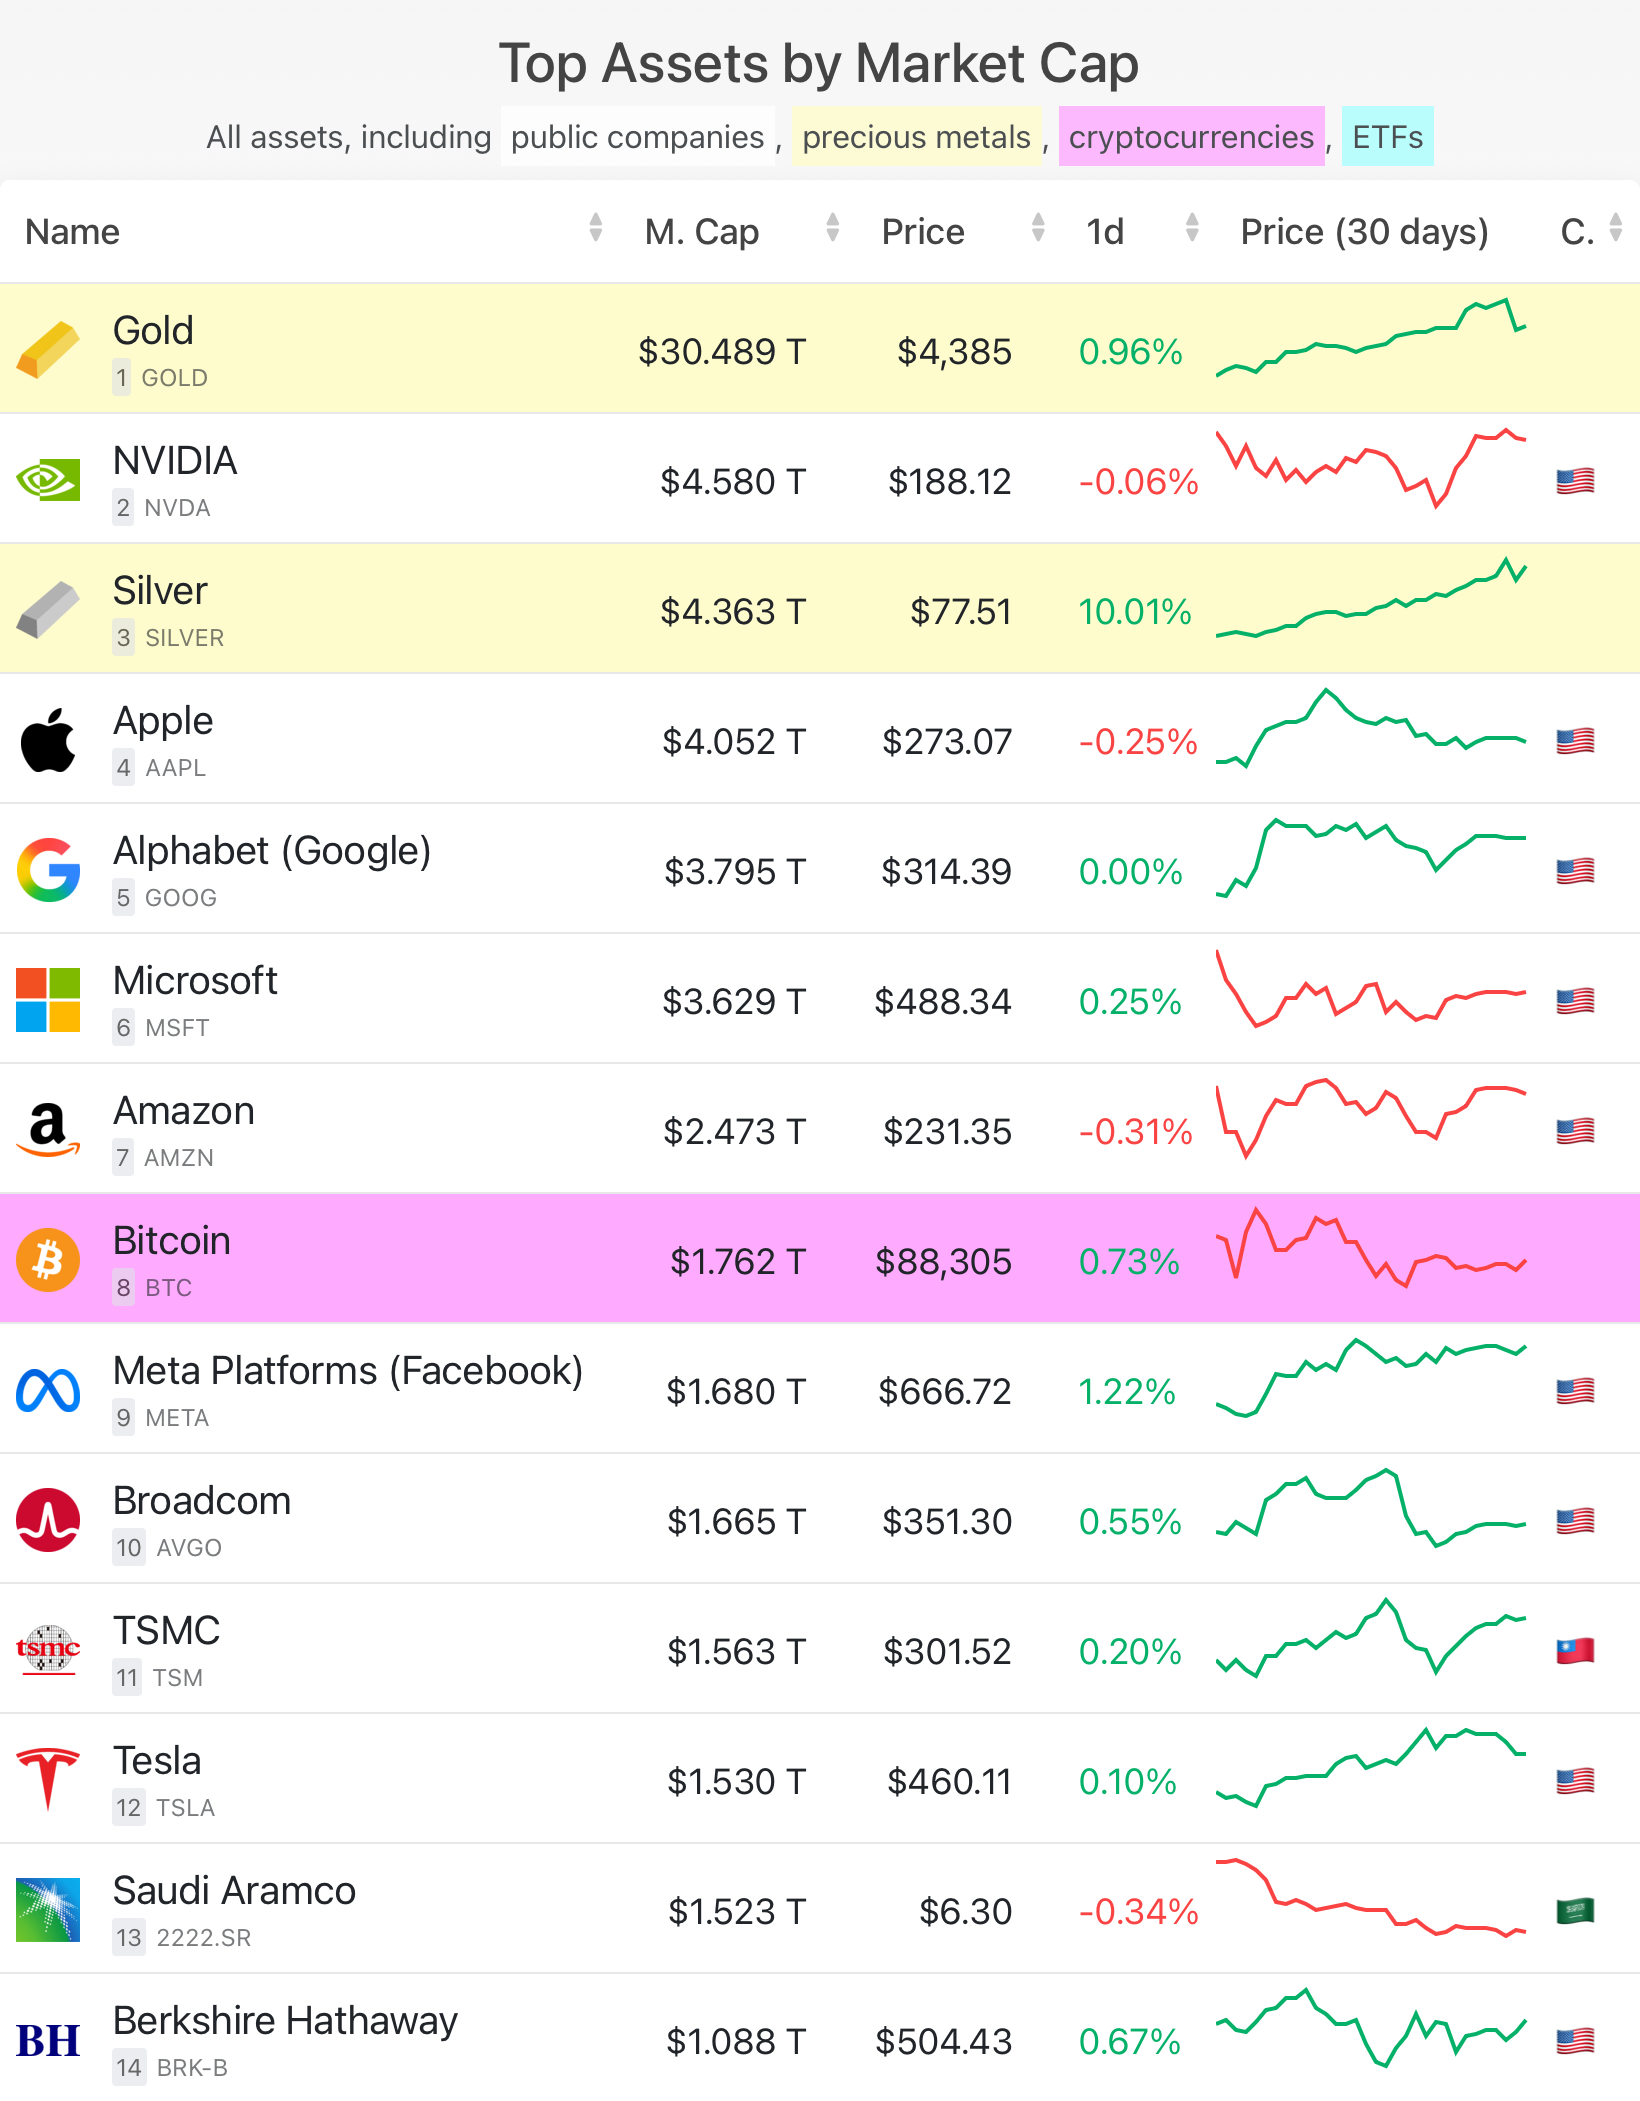Sort table by Name column arrows

tap(596, 228)
